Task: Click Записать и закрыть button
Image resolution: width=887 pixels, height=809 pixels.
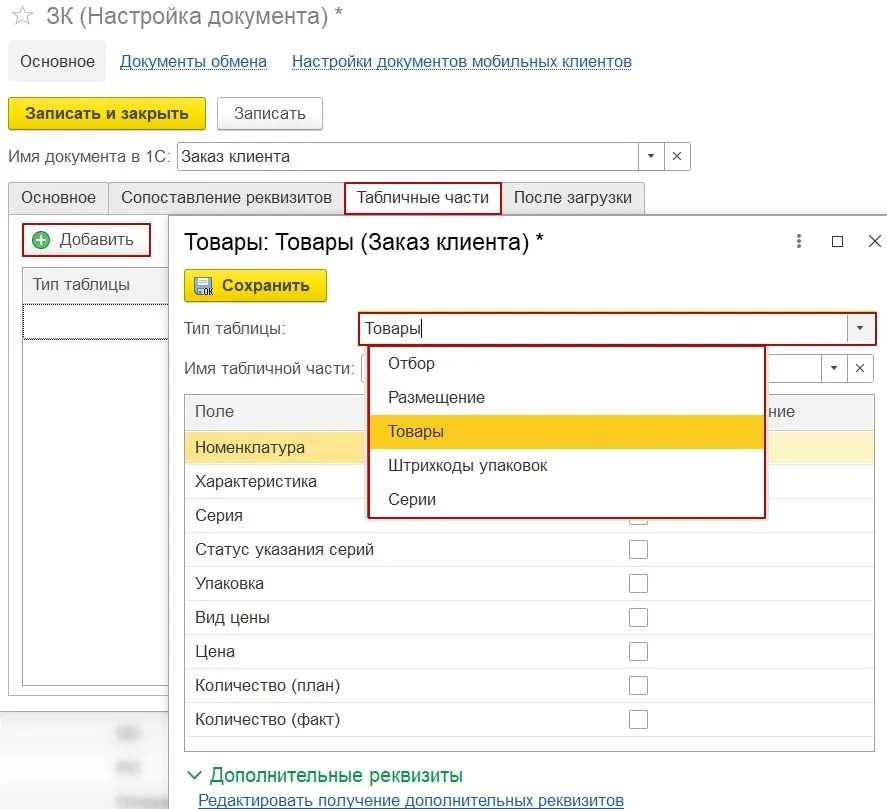Action: point(107,113)
